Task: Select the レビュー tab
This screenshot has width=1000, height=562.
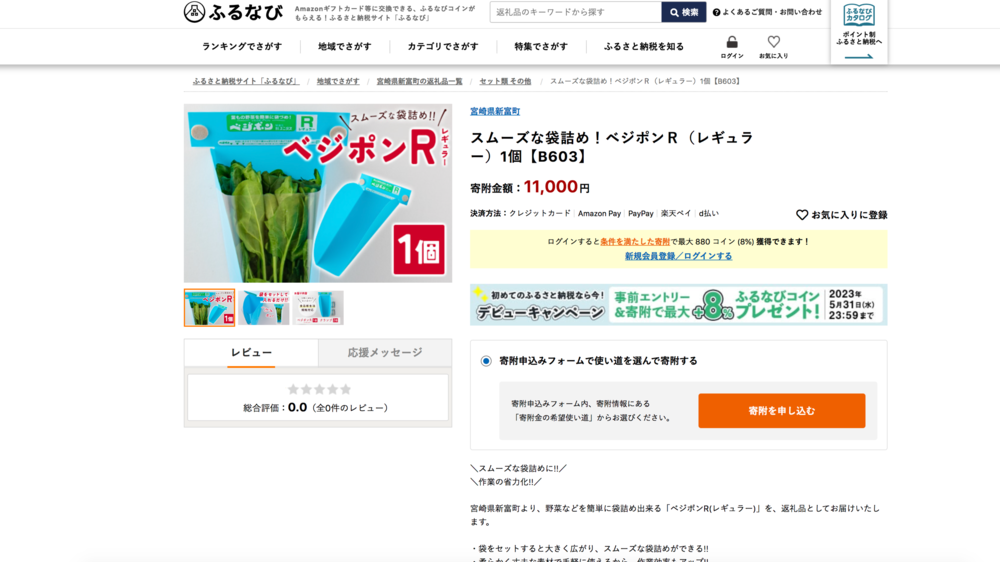Action: point(251,353)
